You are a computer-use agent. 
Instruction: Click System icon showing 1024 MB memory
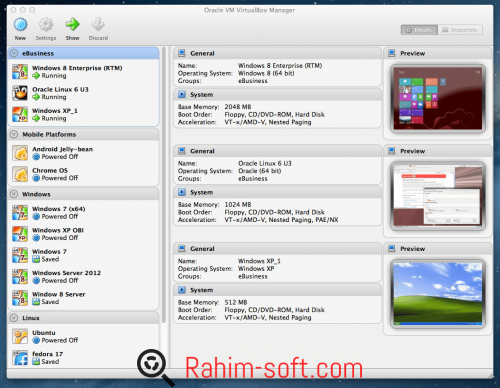(182, 192)
